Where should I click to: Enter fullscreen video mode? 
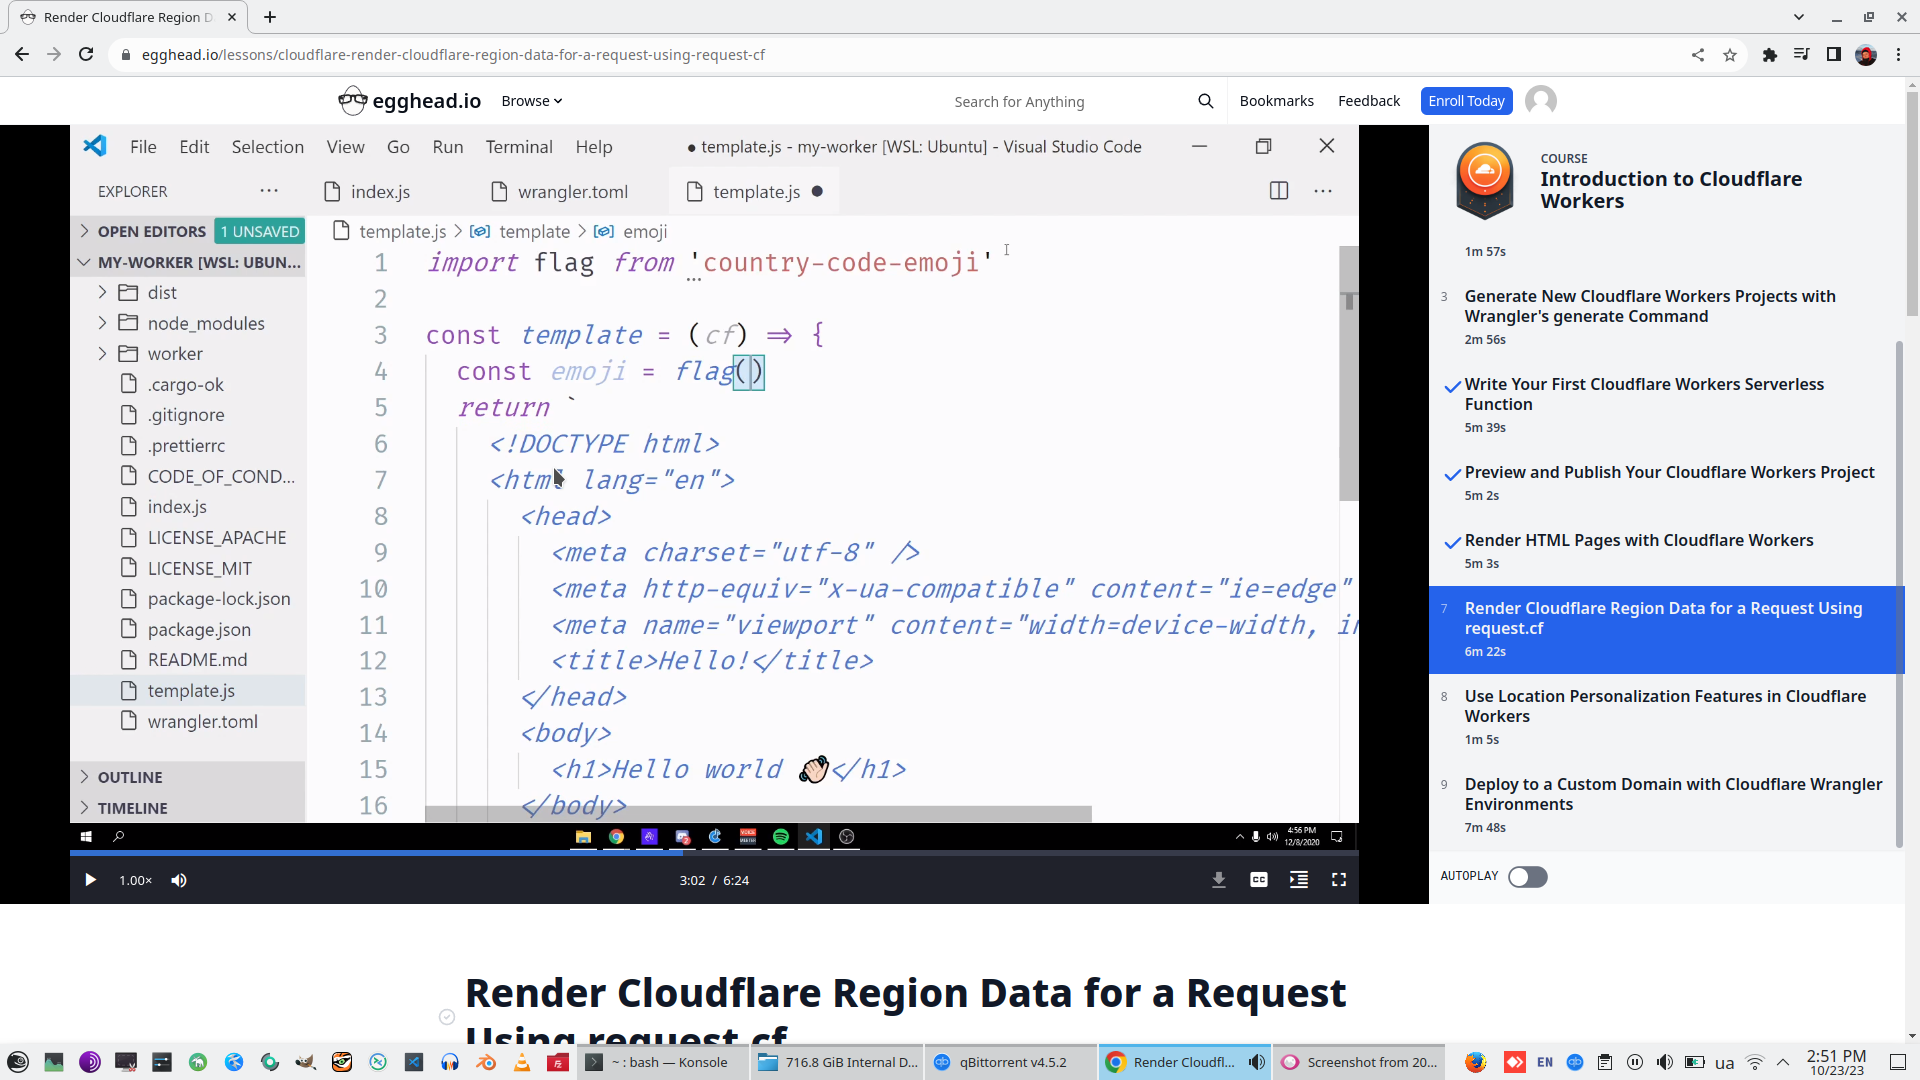click(1338, 880)
